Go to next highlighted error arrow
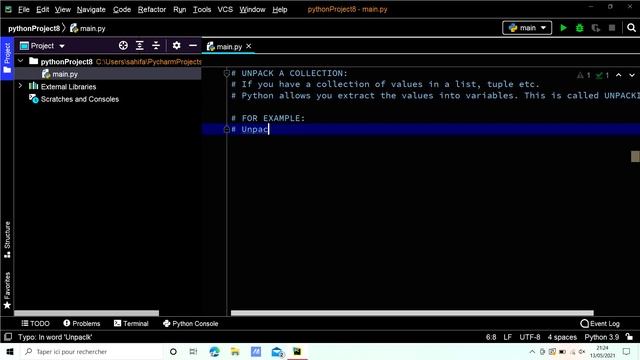Image resolution: width=640 pixels, height=360 pixels. point(632,75)
